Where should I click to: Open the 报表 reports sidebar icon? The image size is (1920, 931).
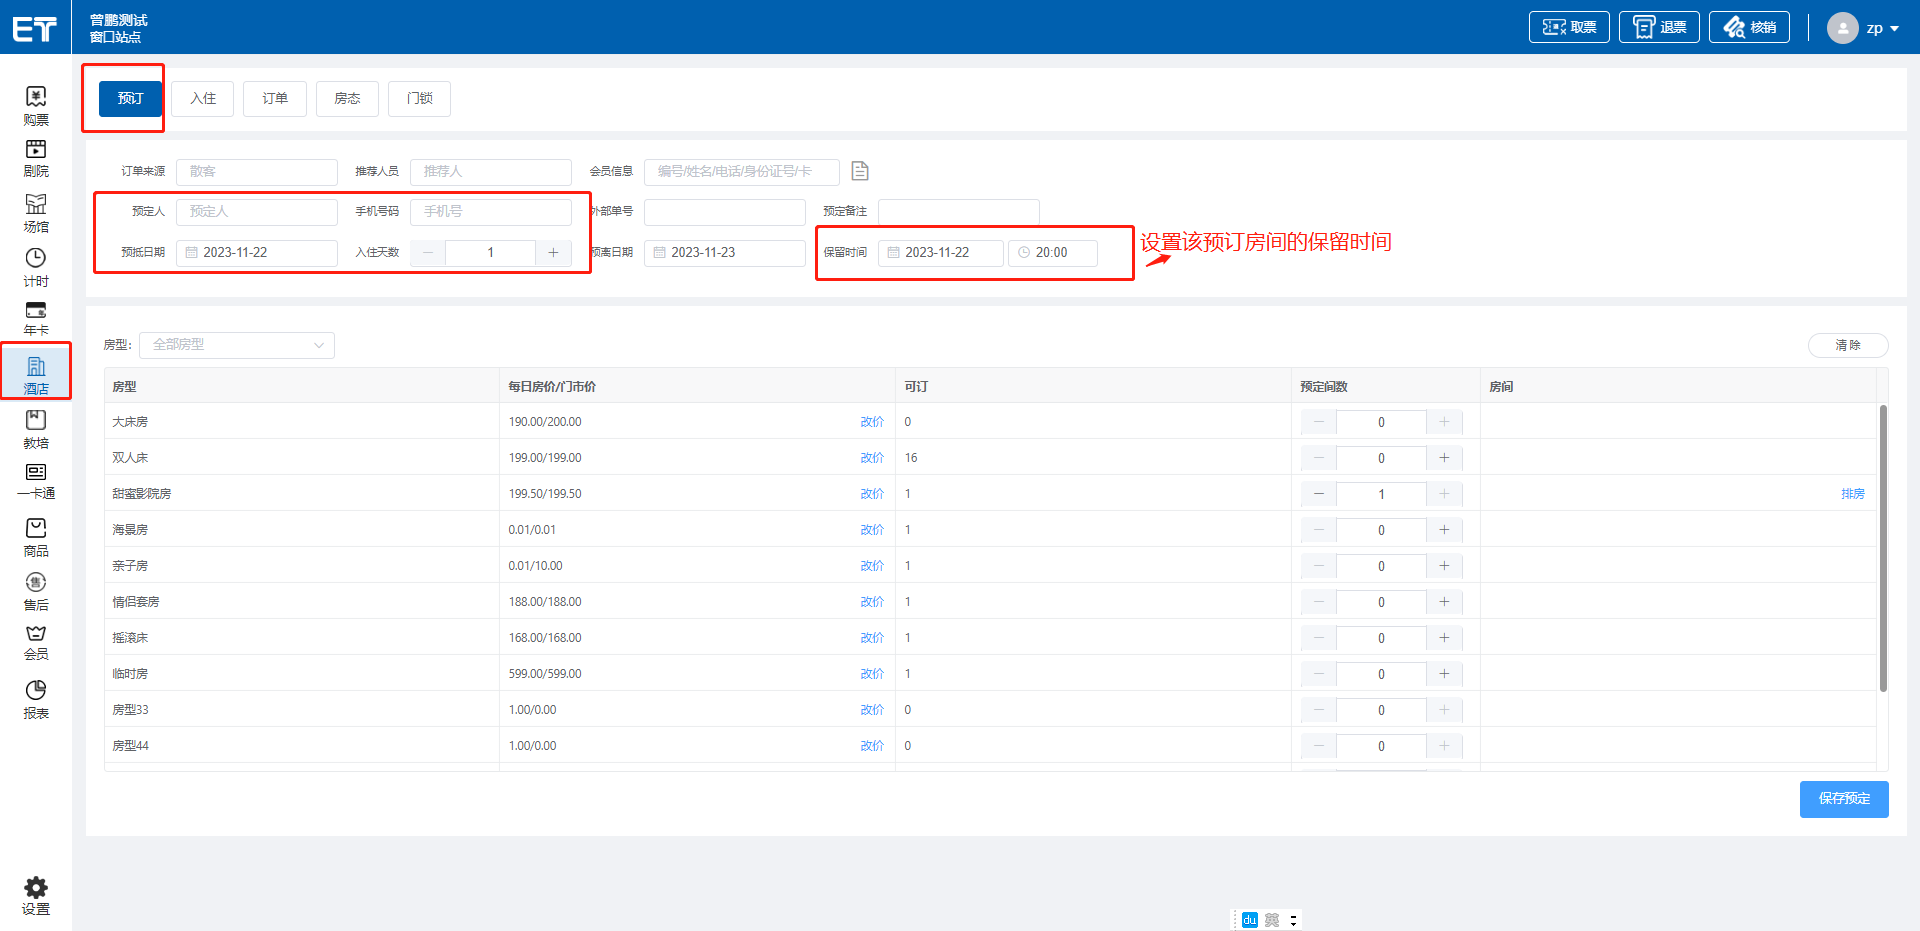[36, 698]
